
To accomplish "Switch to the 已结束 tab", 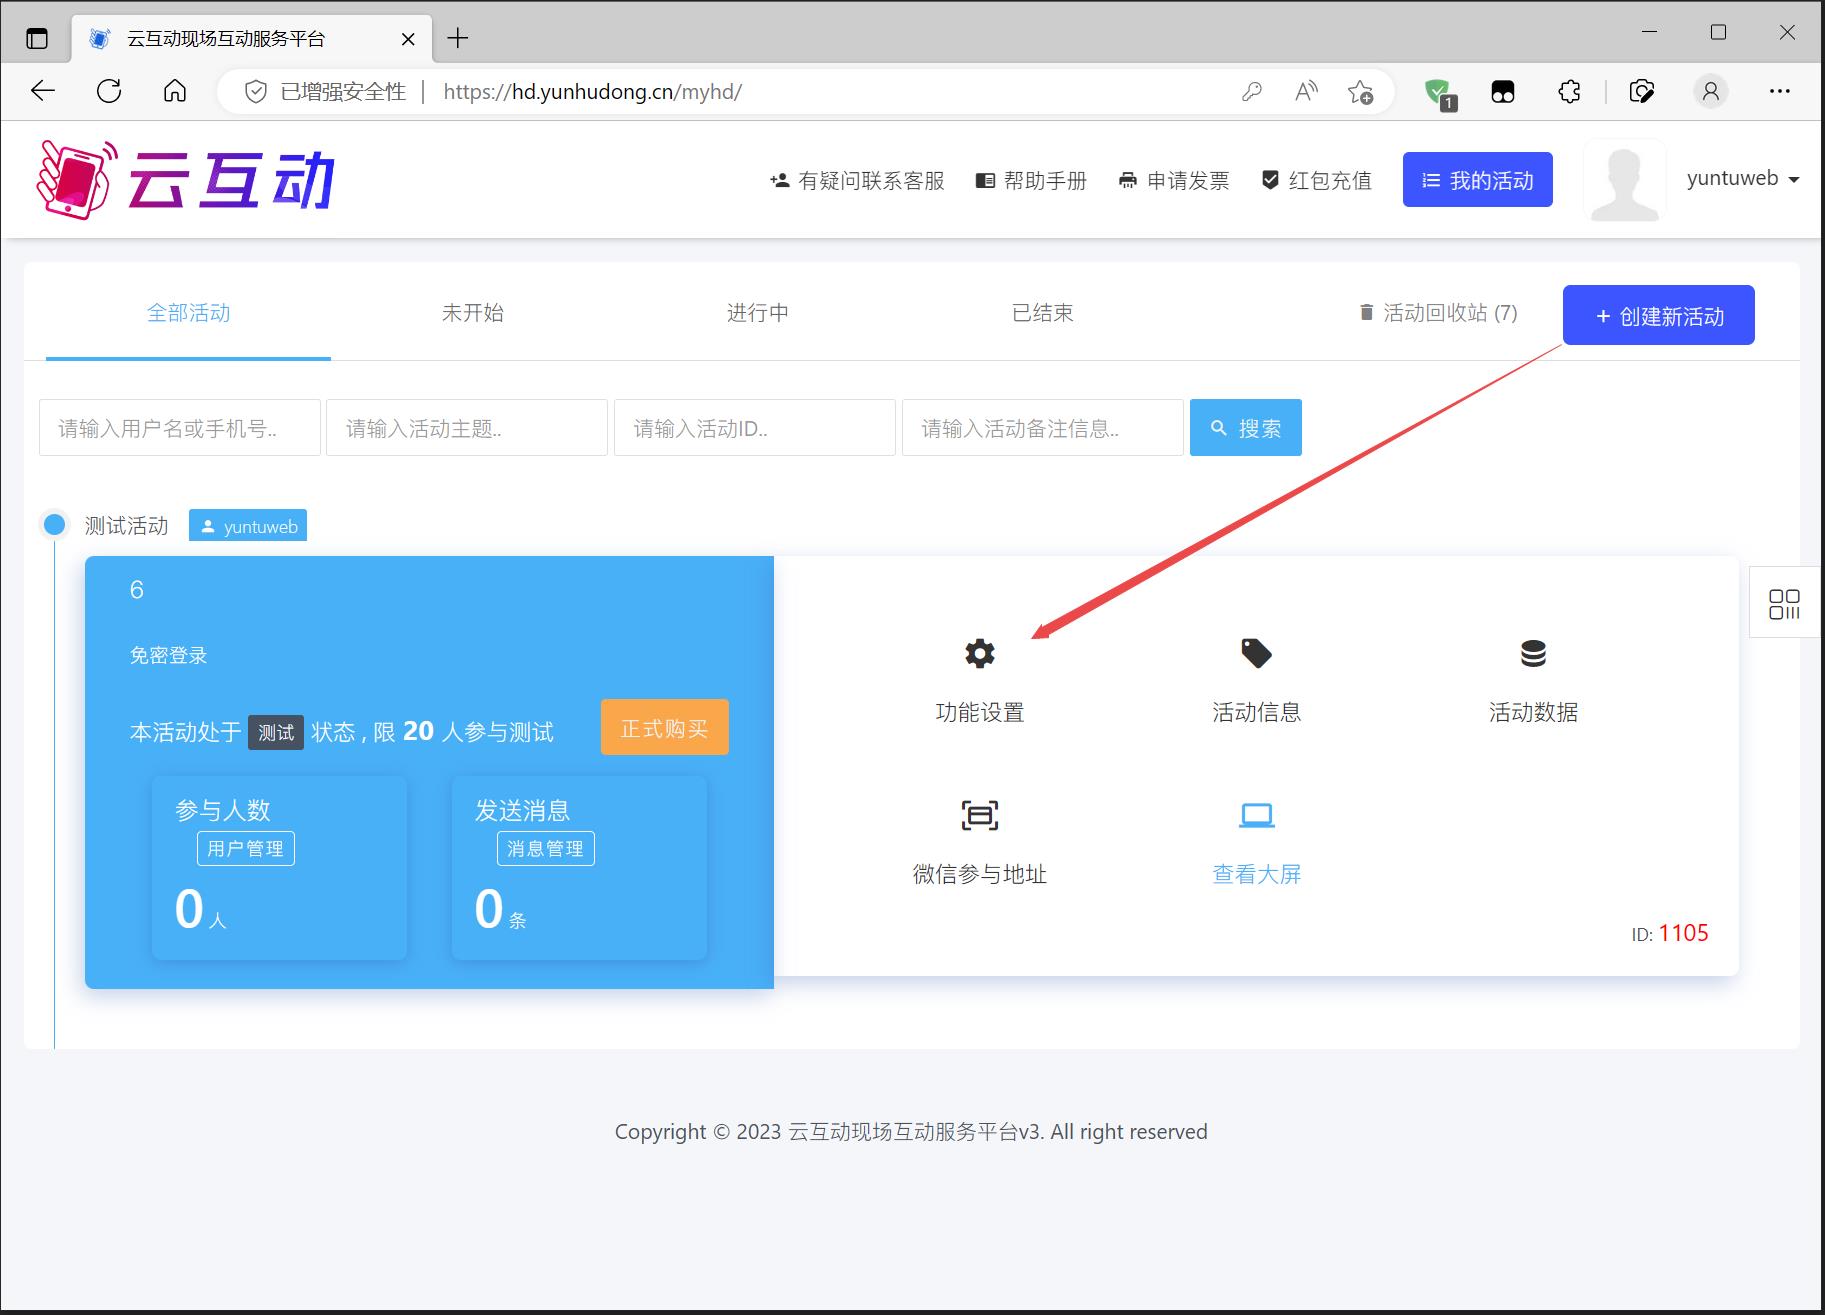I will coord(1042,313).
